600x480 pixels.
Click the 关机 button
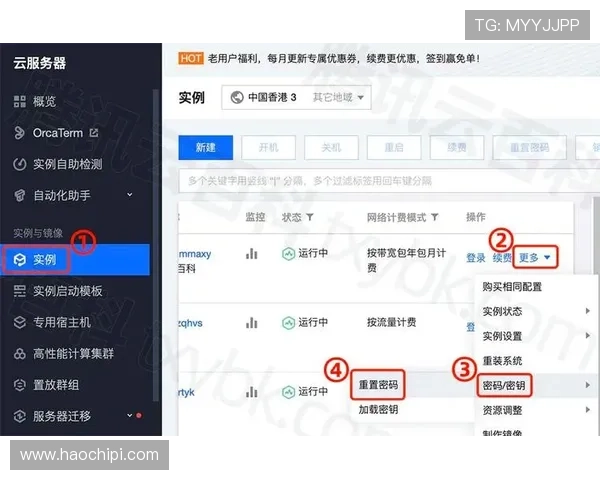331,147
